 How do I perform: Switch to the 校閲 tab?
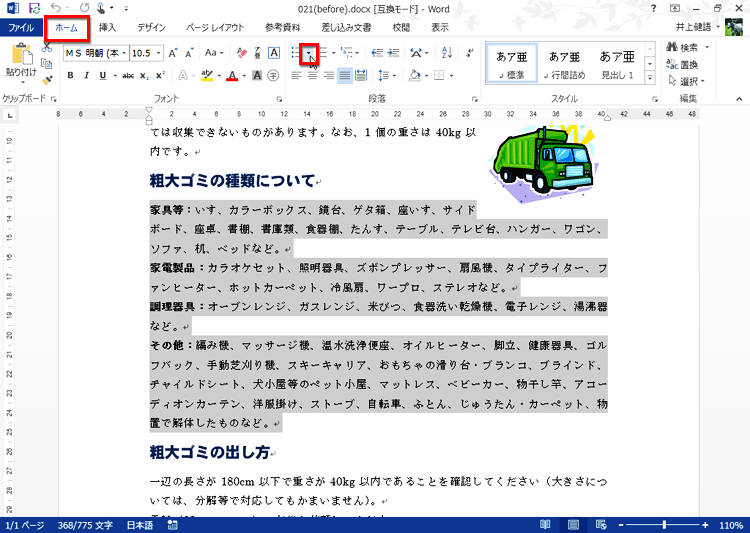click(x=401, y=27)
